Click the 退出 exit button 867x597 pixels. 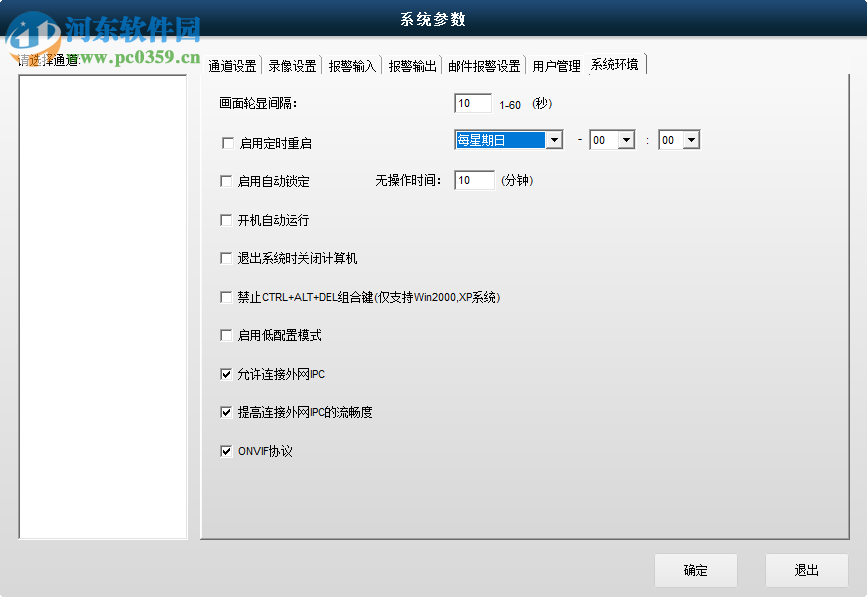tap(807, 570)
